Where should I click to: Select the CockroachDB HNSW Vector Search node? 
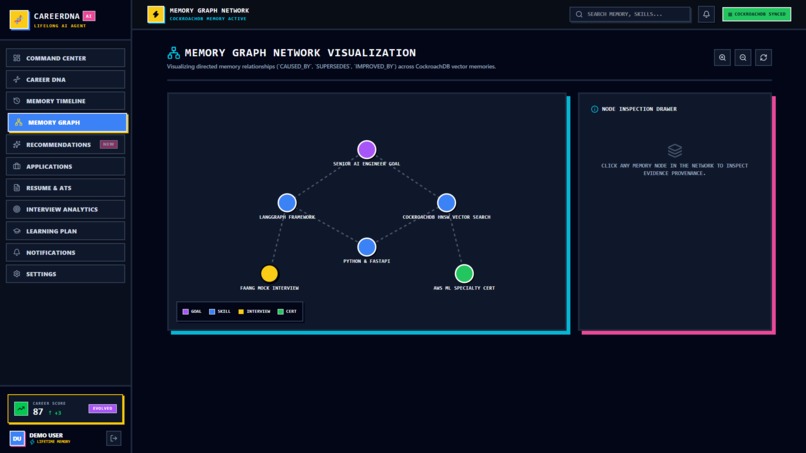coord(446,203)
